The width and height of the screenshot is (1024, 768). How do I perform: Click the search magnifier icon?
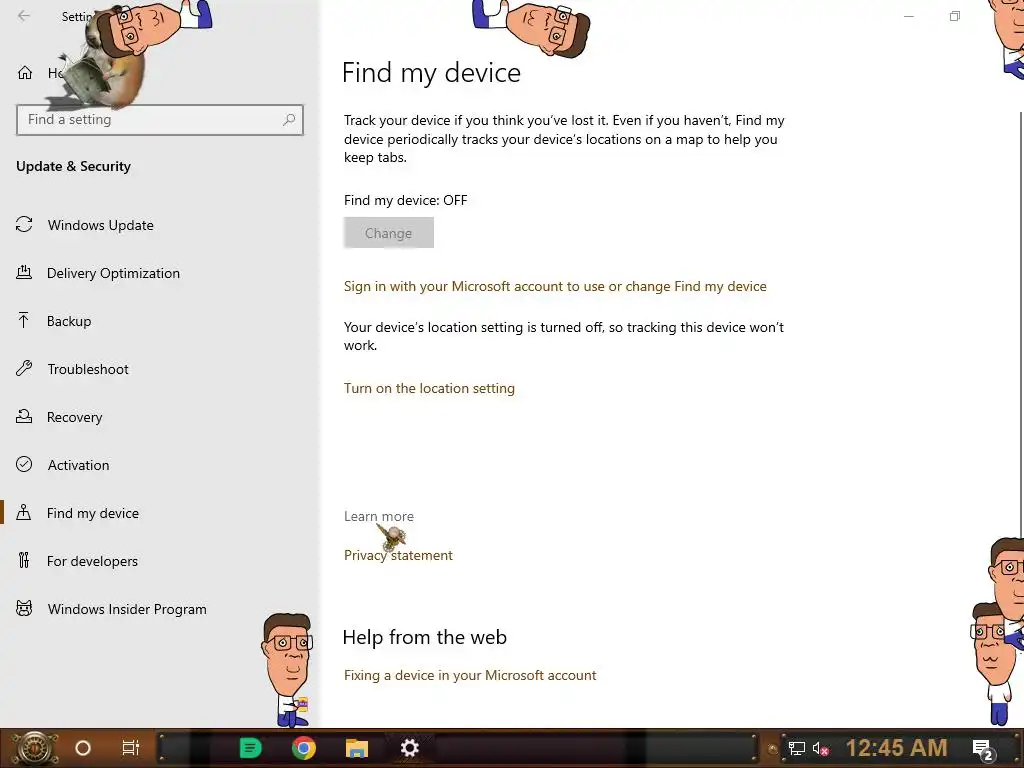coord(289,120)
